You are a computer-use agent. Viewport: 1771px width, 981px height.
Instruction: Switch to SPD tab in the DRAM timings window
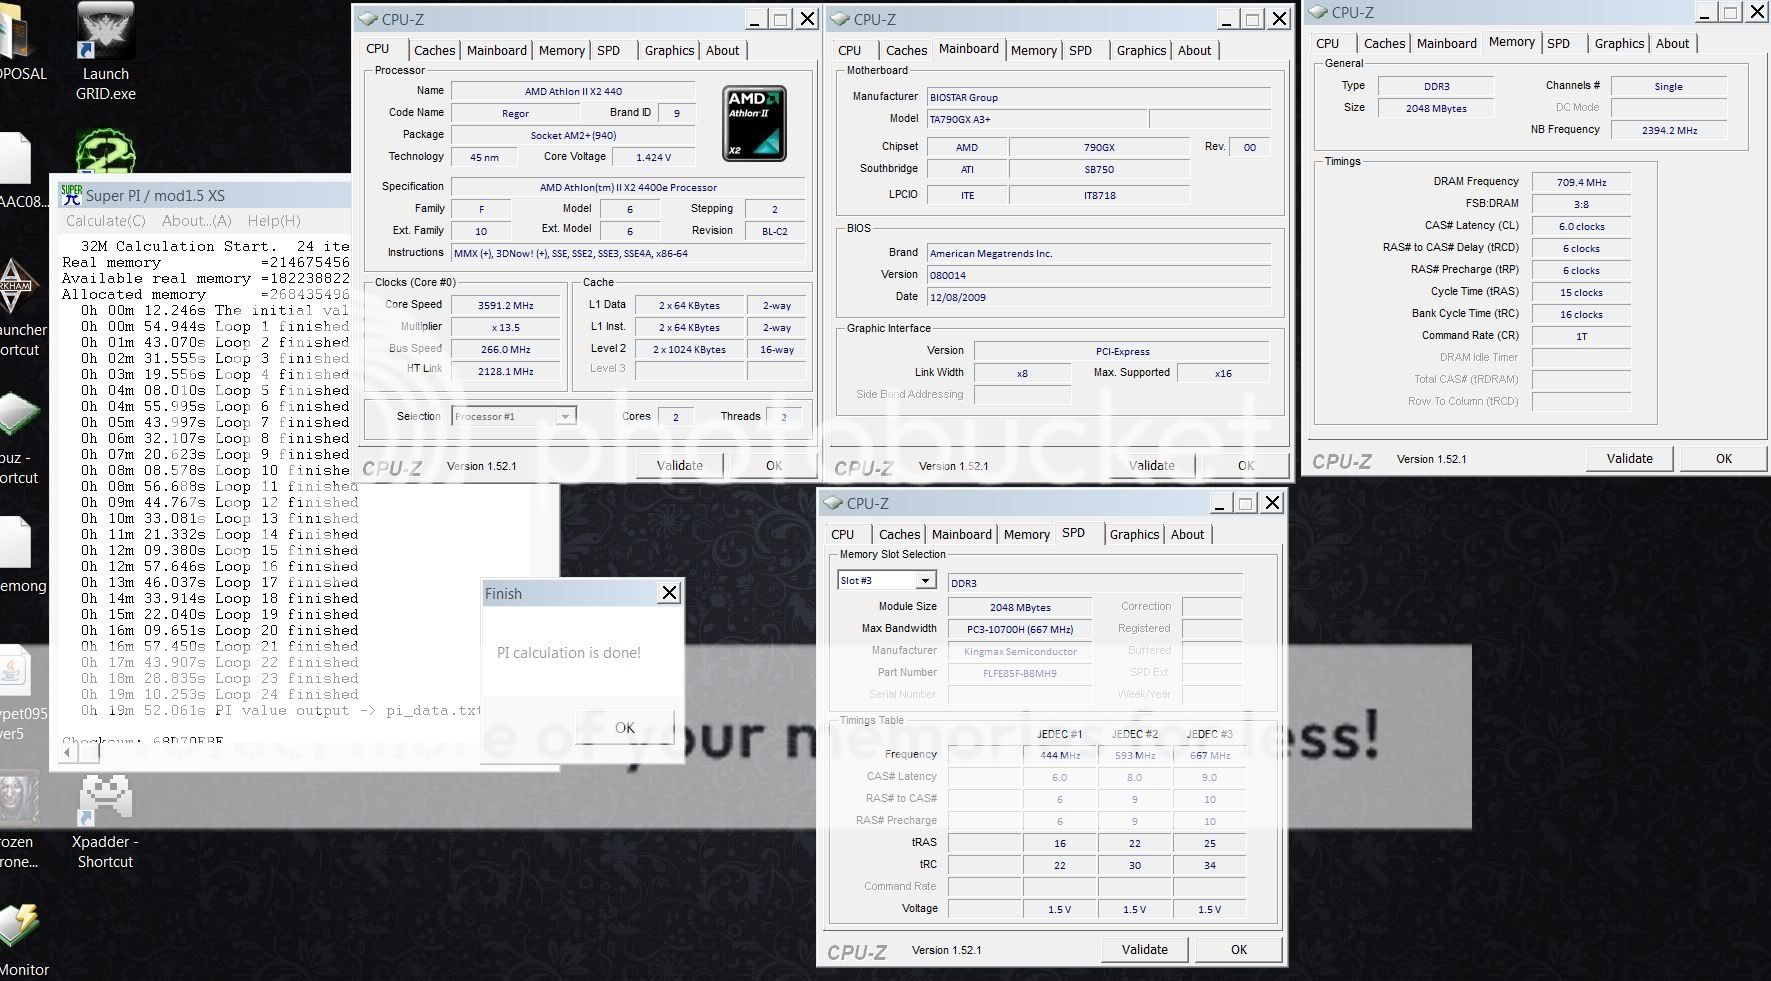[x=1558, y=43]
